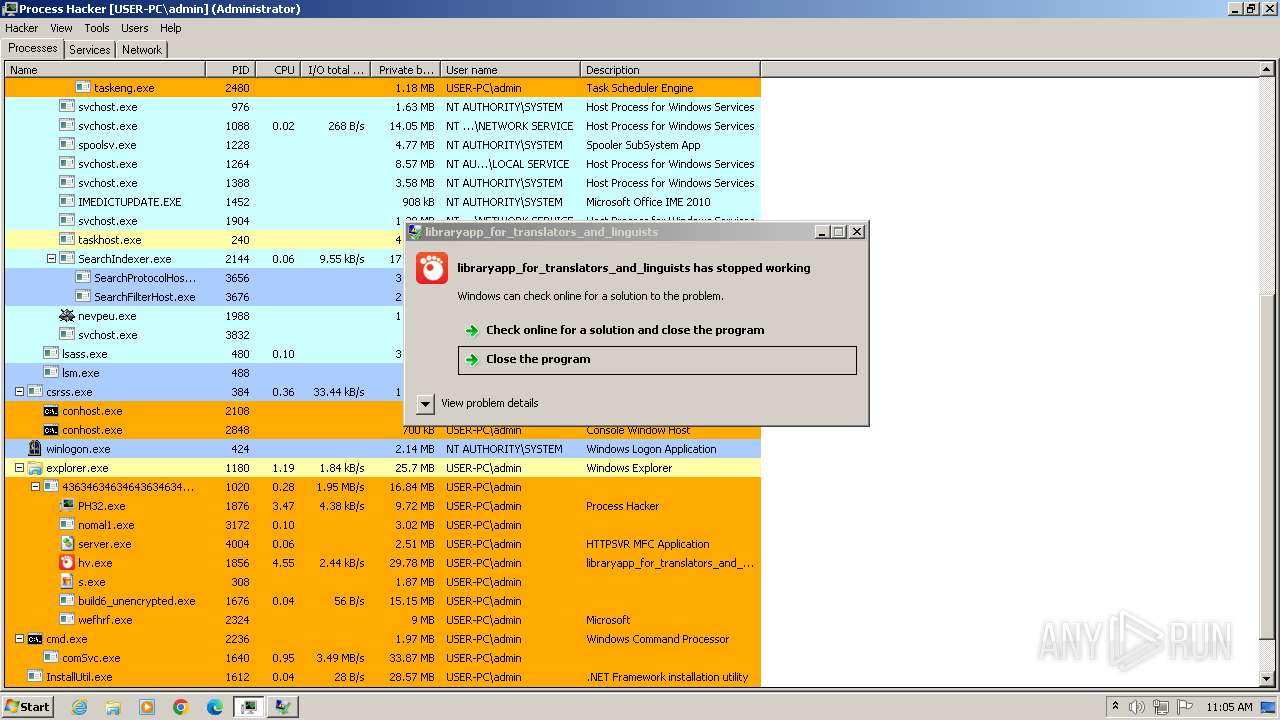Select the build6_unencrypted.exe row
Viewport: 1280px width, 720px height.
383,601
